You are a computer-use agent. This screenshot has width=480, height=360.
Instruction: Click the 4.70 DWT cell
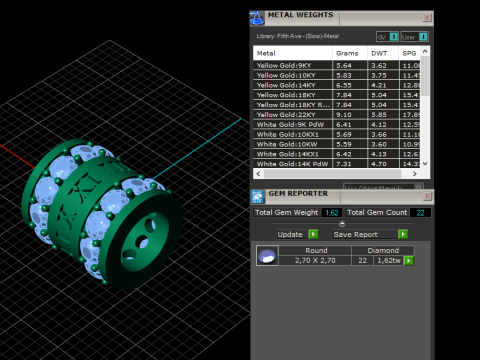pos(383,164)
